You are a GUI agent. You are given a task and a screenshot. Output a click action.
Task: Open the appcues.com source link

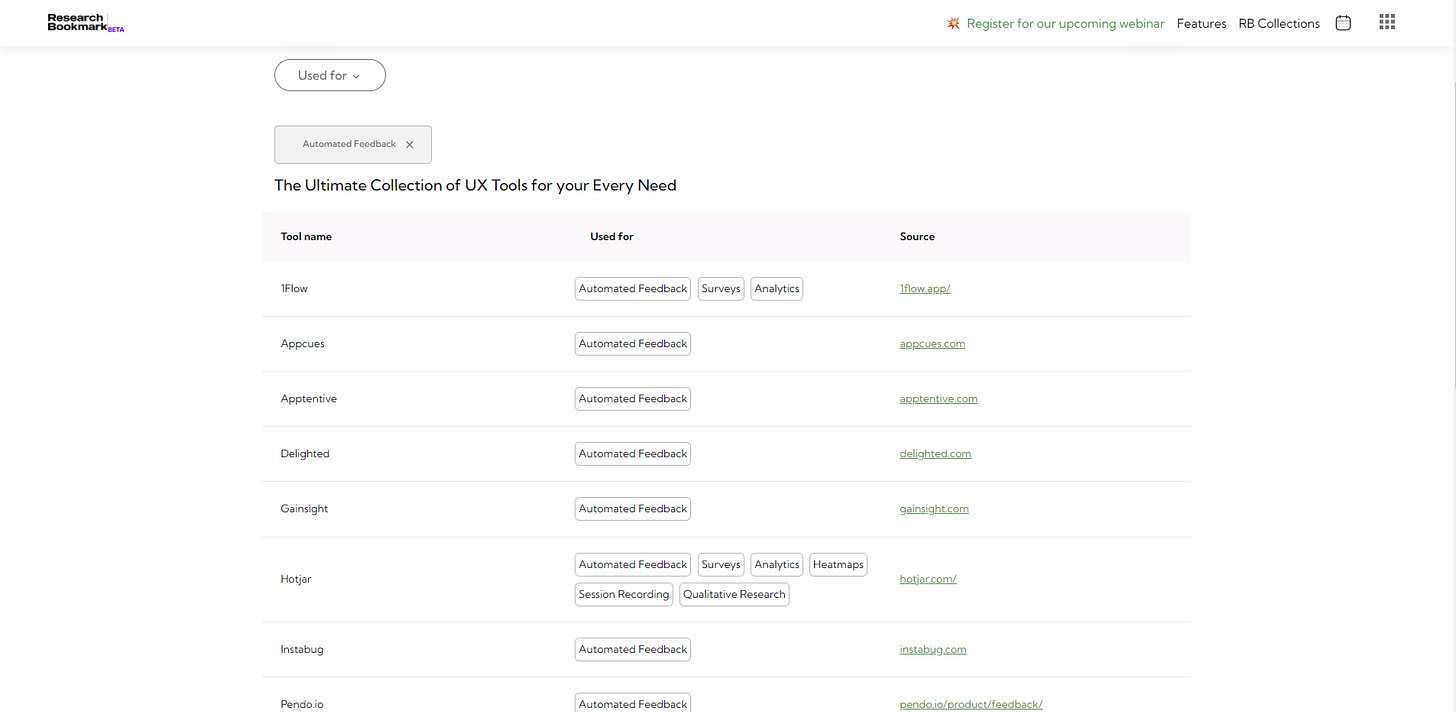click(932, 343)
